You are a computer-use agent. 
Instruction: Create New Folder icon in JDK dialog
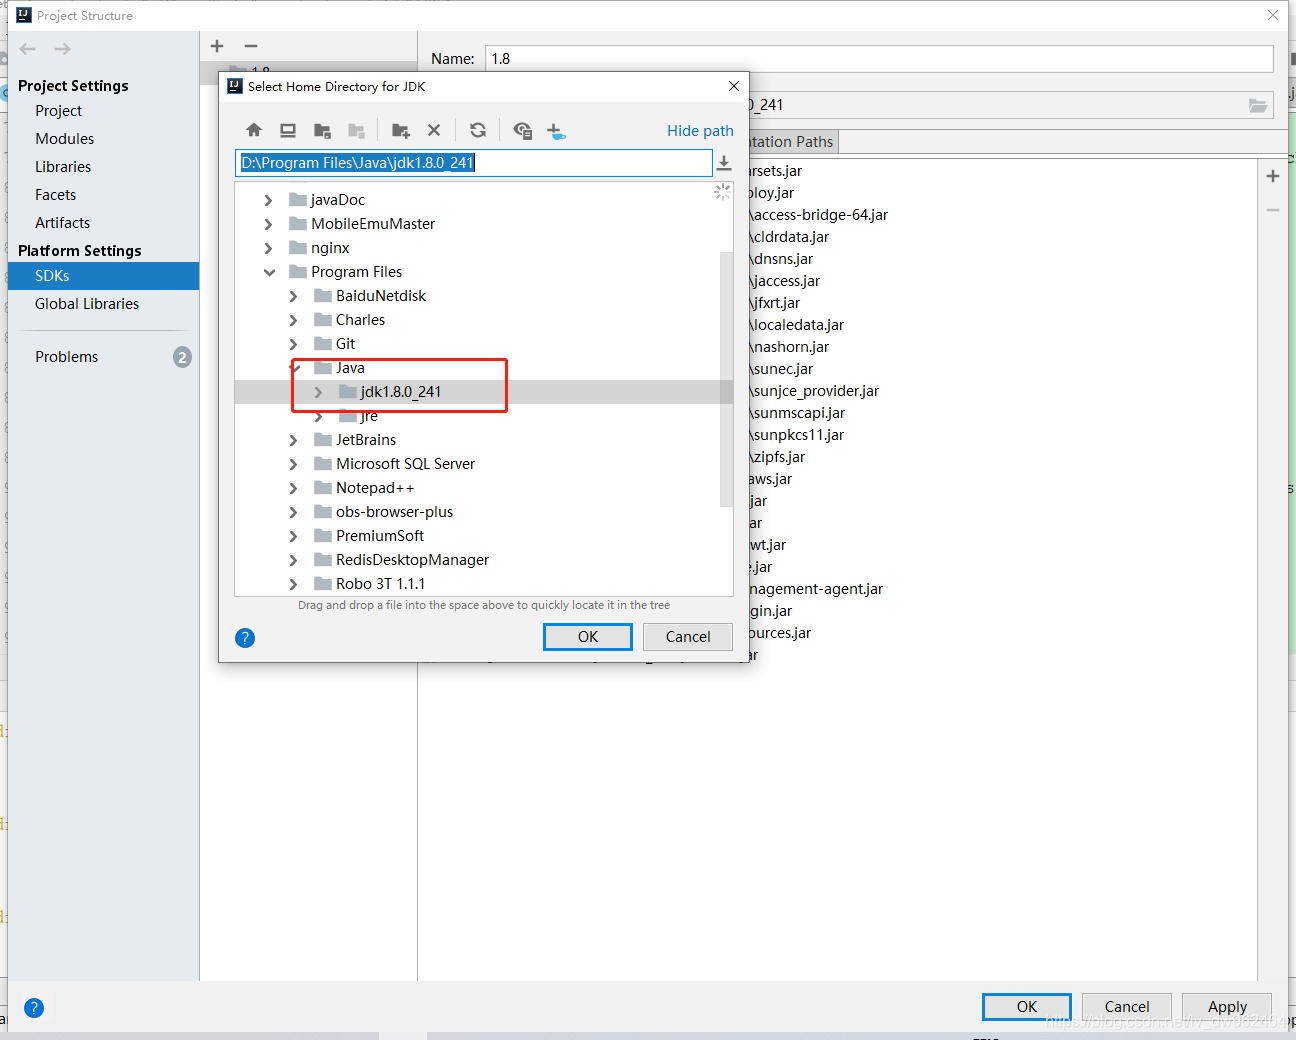click(400, 130)
